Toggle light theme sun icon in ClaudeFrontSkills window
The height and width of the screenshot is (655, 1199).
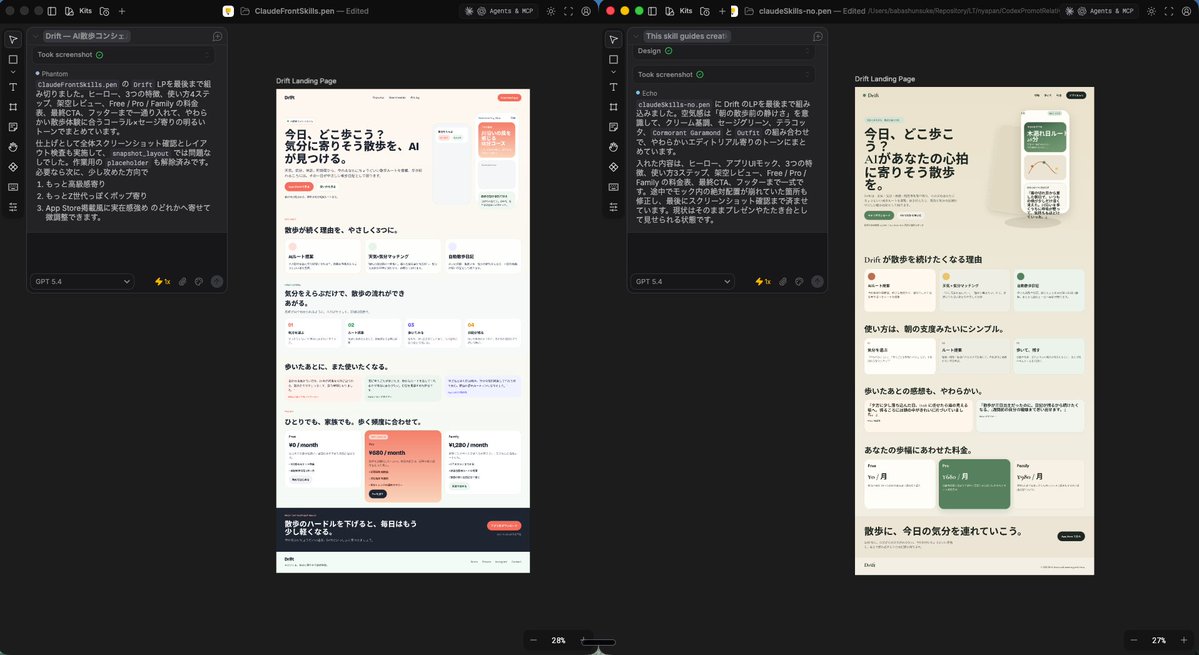(x=551, y=11)
